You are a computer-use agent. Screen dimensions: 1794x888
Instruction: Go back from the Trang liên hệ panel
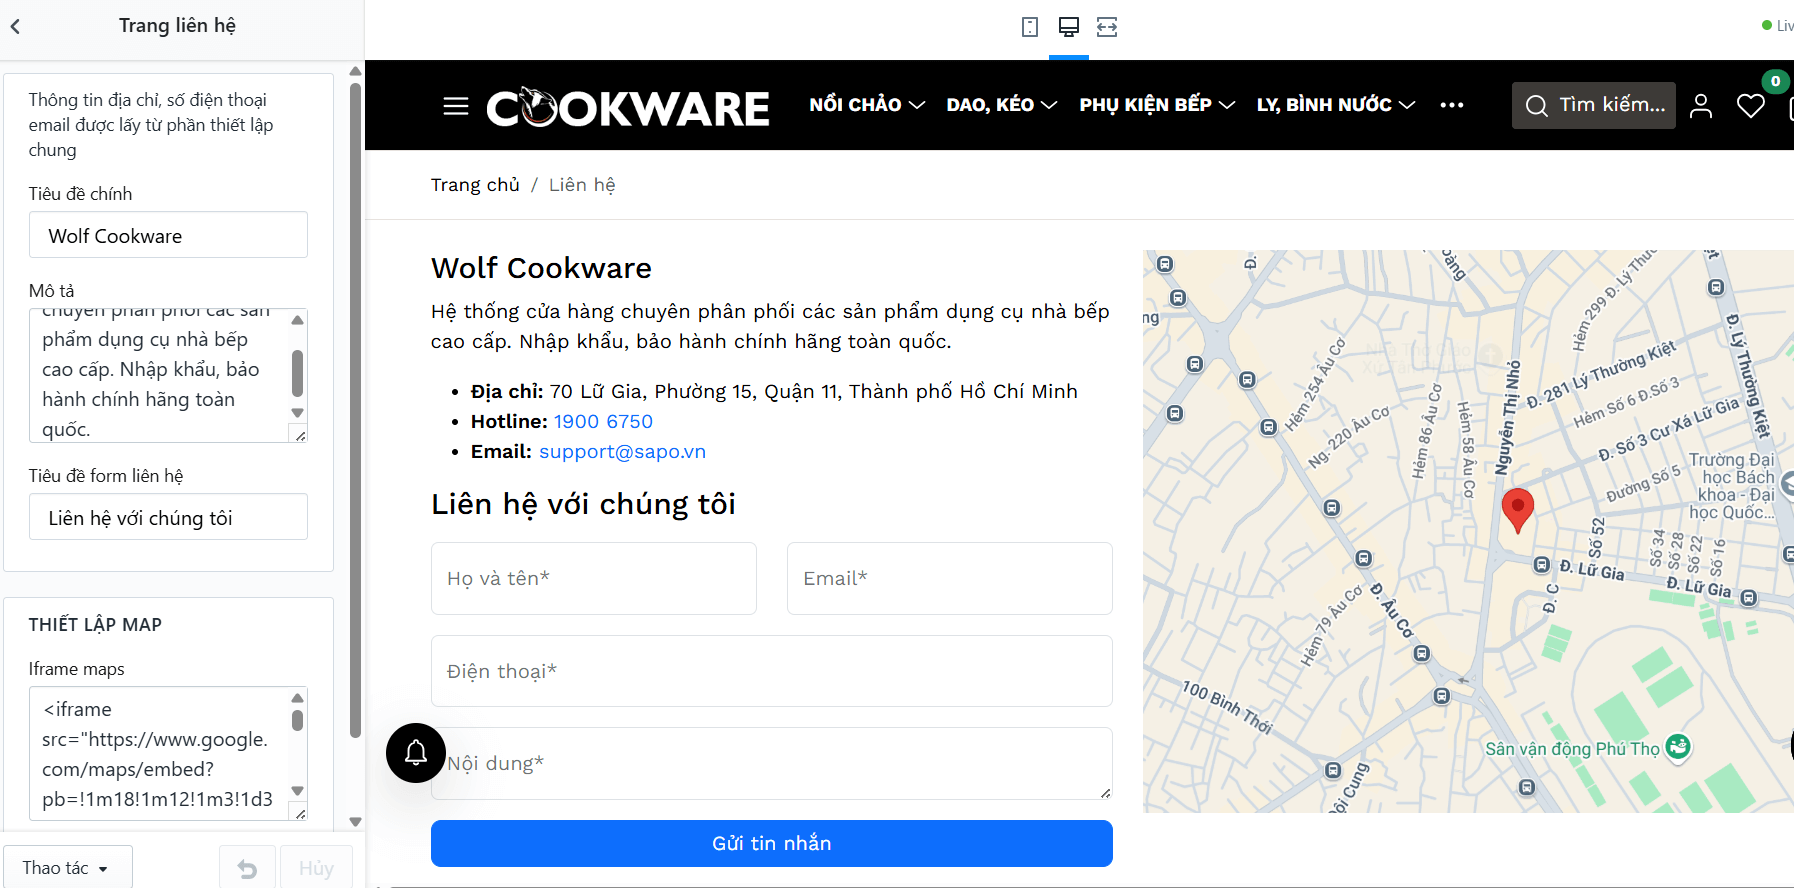(15, 26)
